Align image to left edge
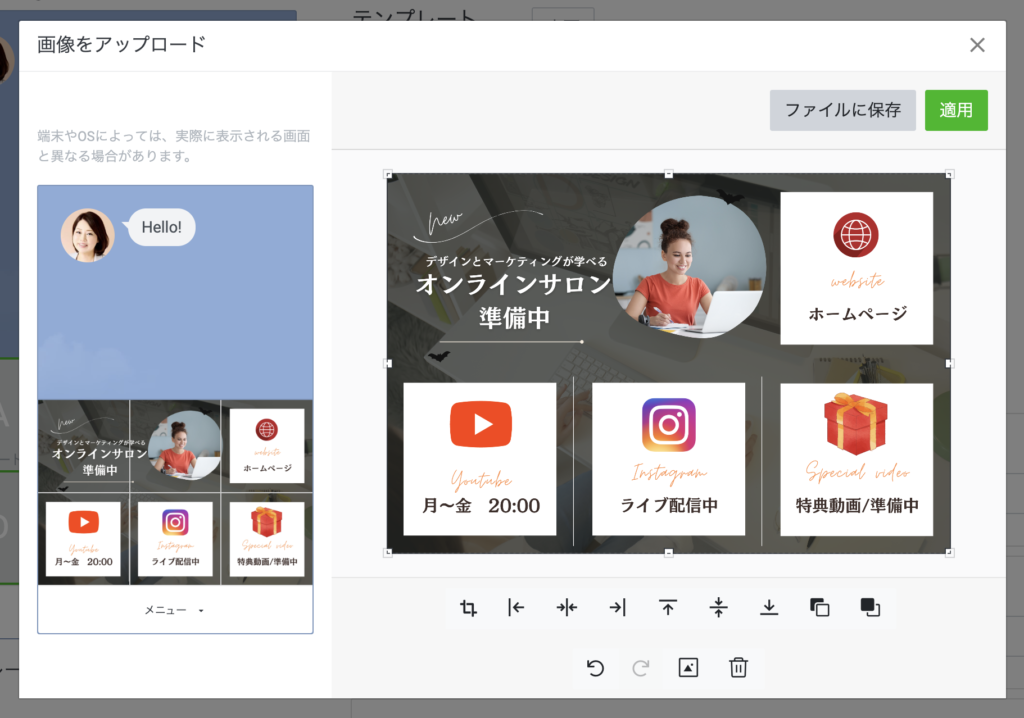Viewport: 1024px width, 718px height. tap(517, 608)
